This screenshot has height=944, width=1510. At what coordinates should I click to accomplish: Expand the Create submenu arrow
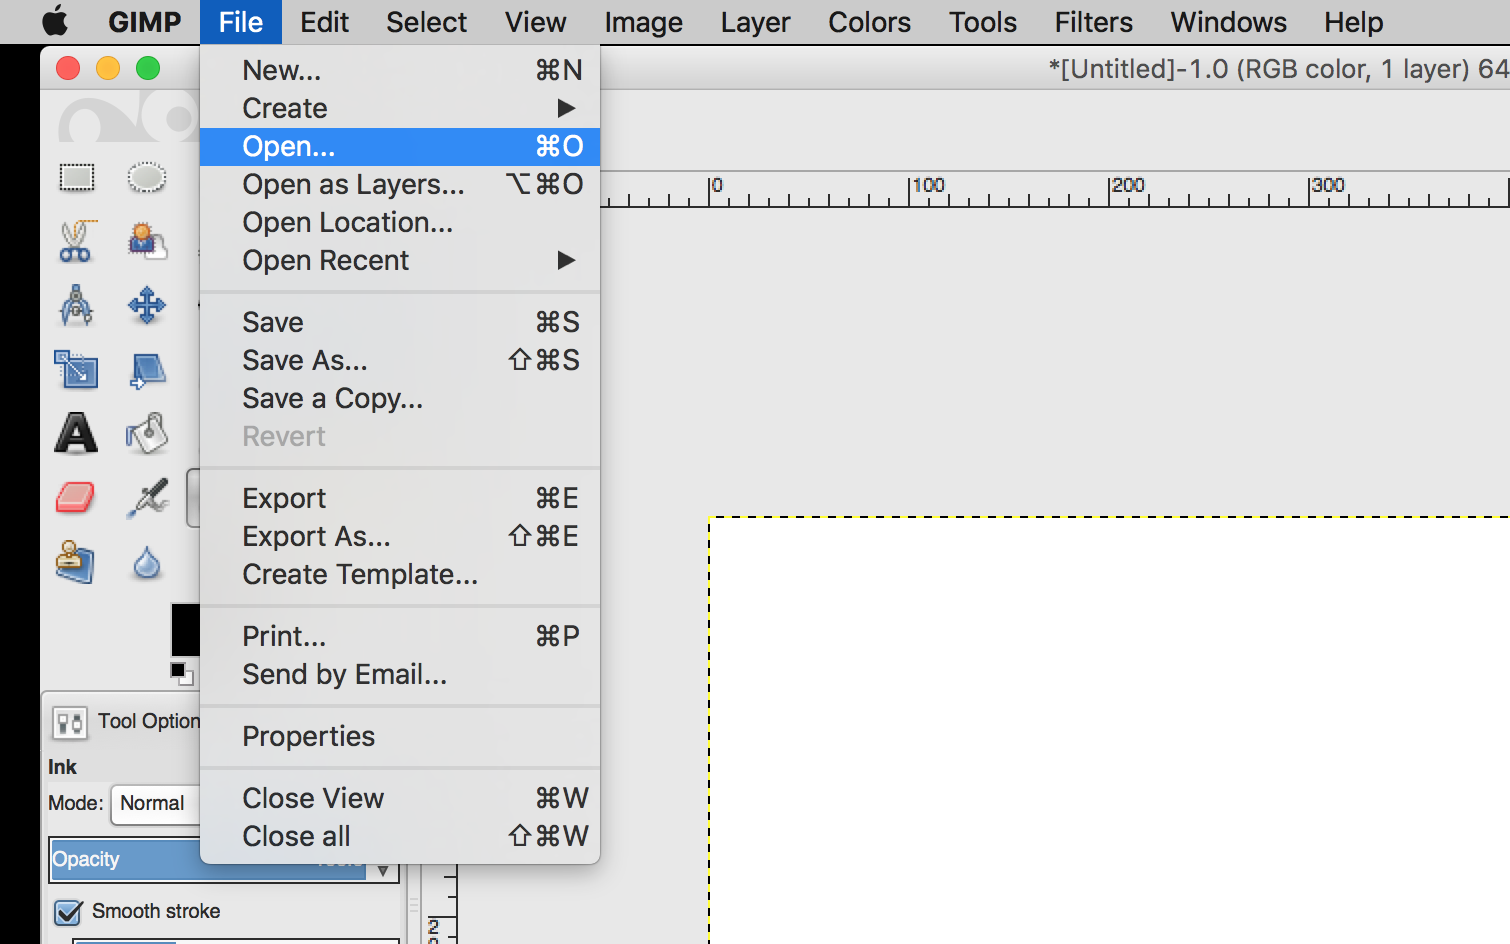[x=566, y=108]
